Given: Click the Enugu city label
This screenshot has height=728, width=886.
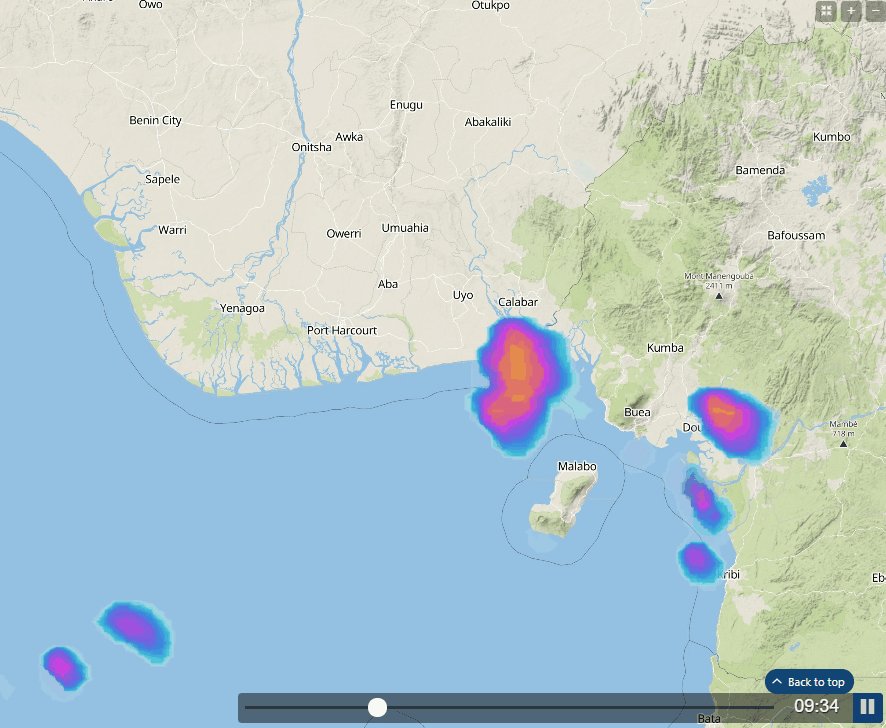Looking at the screenshot, I should [x=406, y=105].
